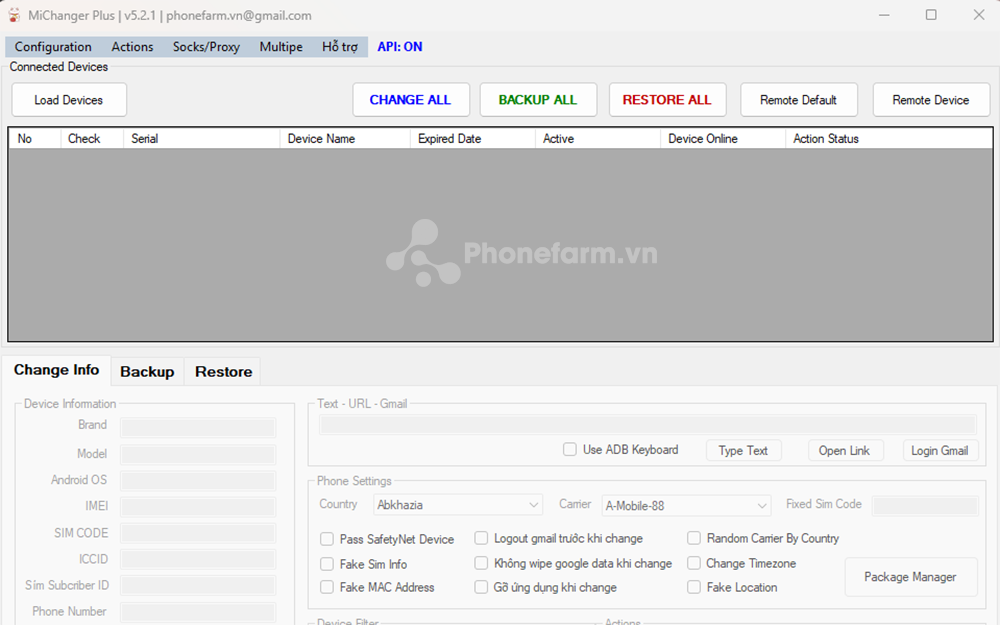Screen dimensions: 1000x625
Task: Click the Load Devices button
Action: pyautogui.click(x=69, y=100)
